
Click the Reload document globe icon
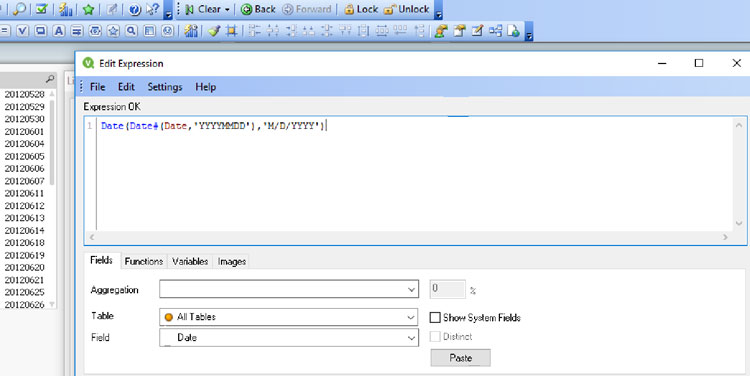click(x=513, y=31)
